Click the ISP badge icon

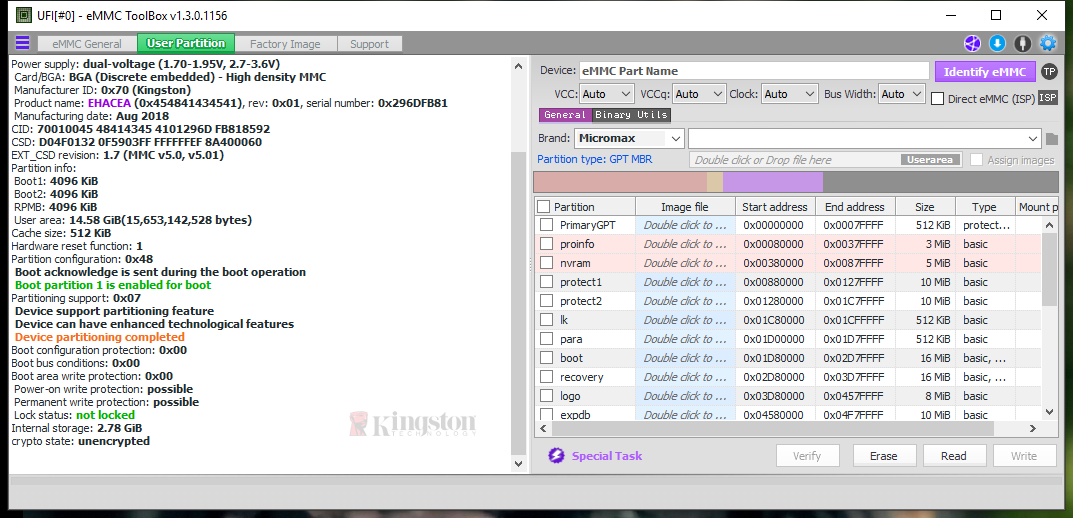pos(1047,97)
